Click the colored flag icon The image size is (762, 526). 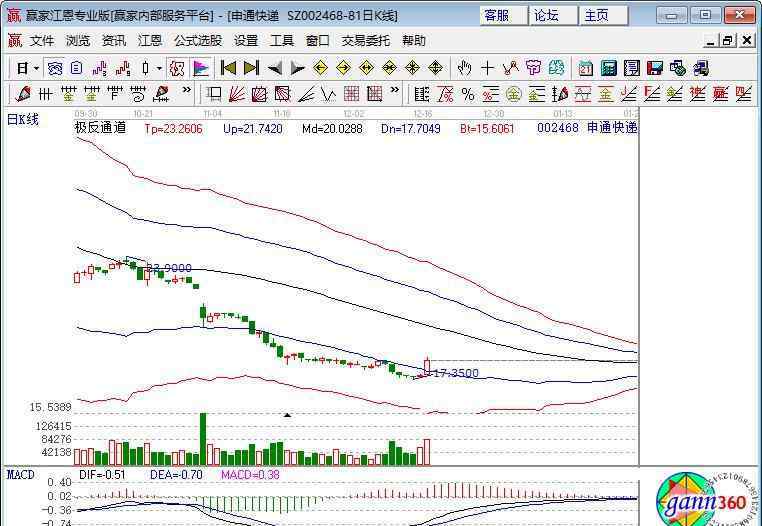[x=201, y=68]
